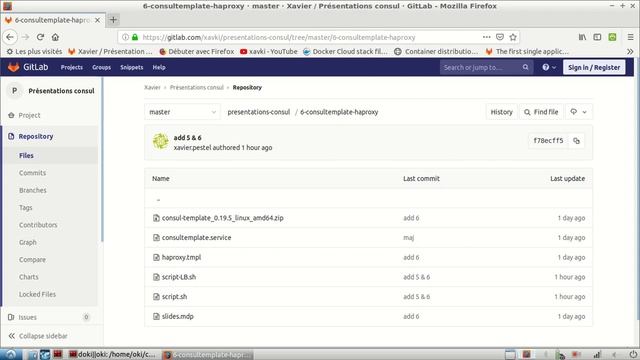Click Xavier in the top breadcrumb
The image size is (640, 360).
tap(152, 87)
